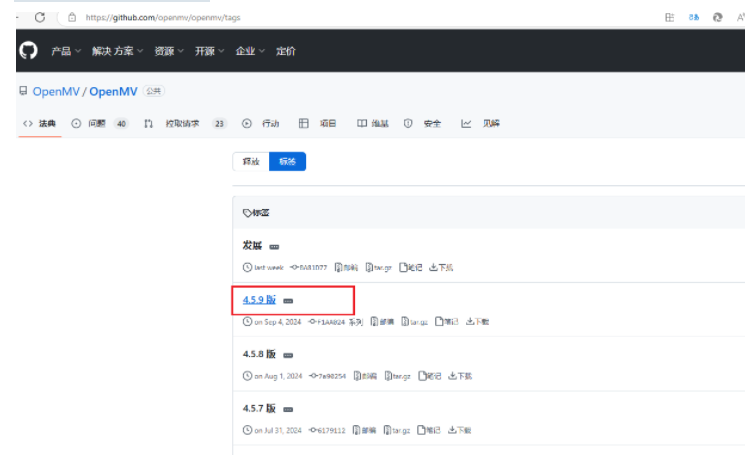Switch to the 维基 (Wiki) tab

tap(373, 124)
